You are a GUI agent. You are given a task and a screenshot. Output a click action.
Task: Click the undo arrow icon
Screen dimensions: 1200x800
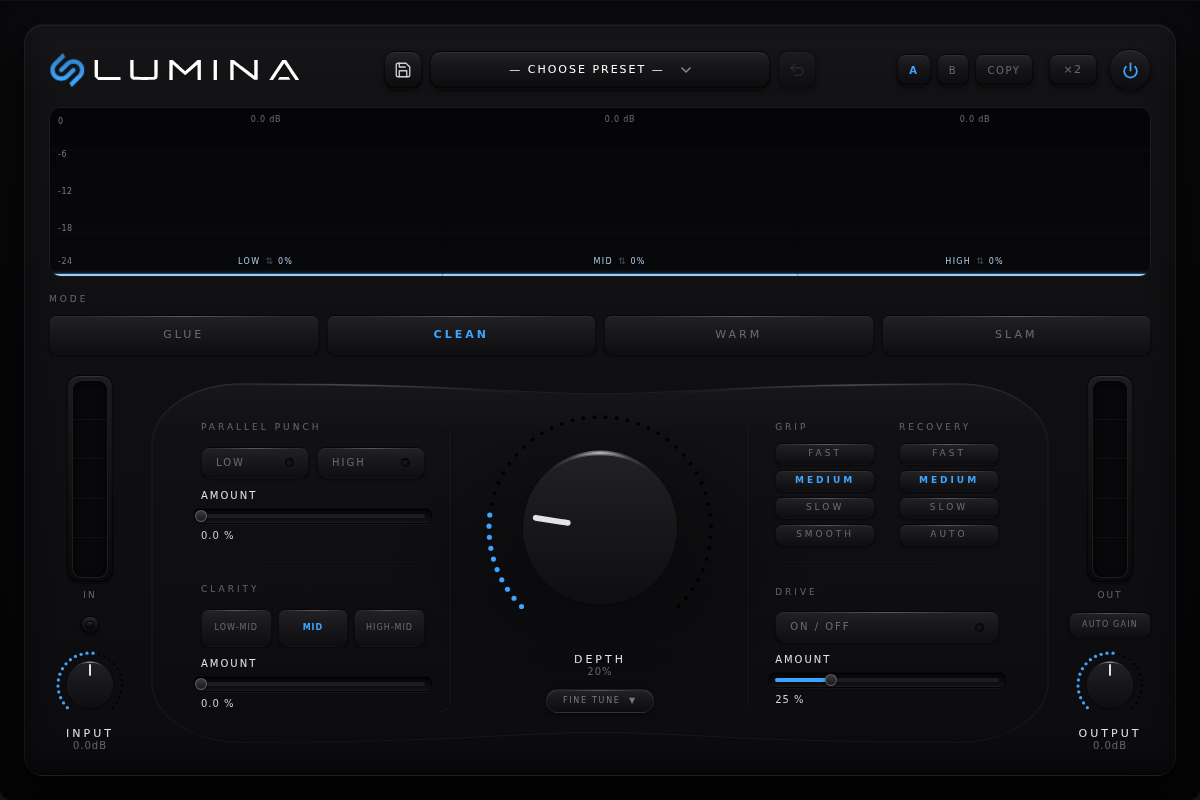797,70
